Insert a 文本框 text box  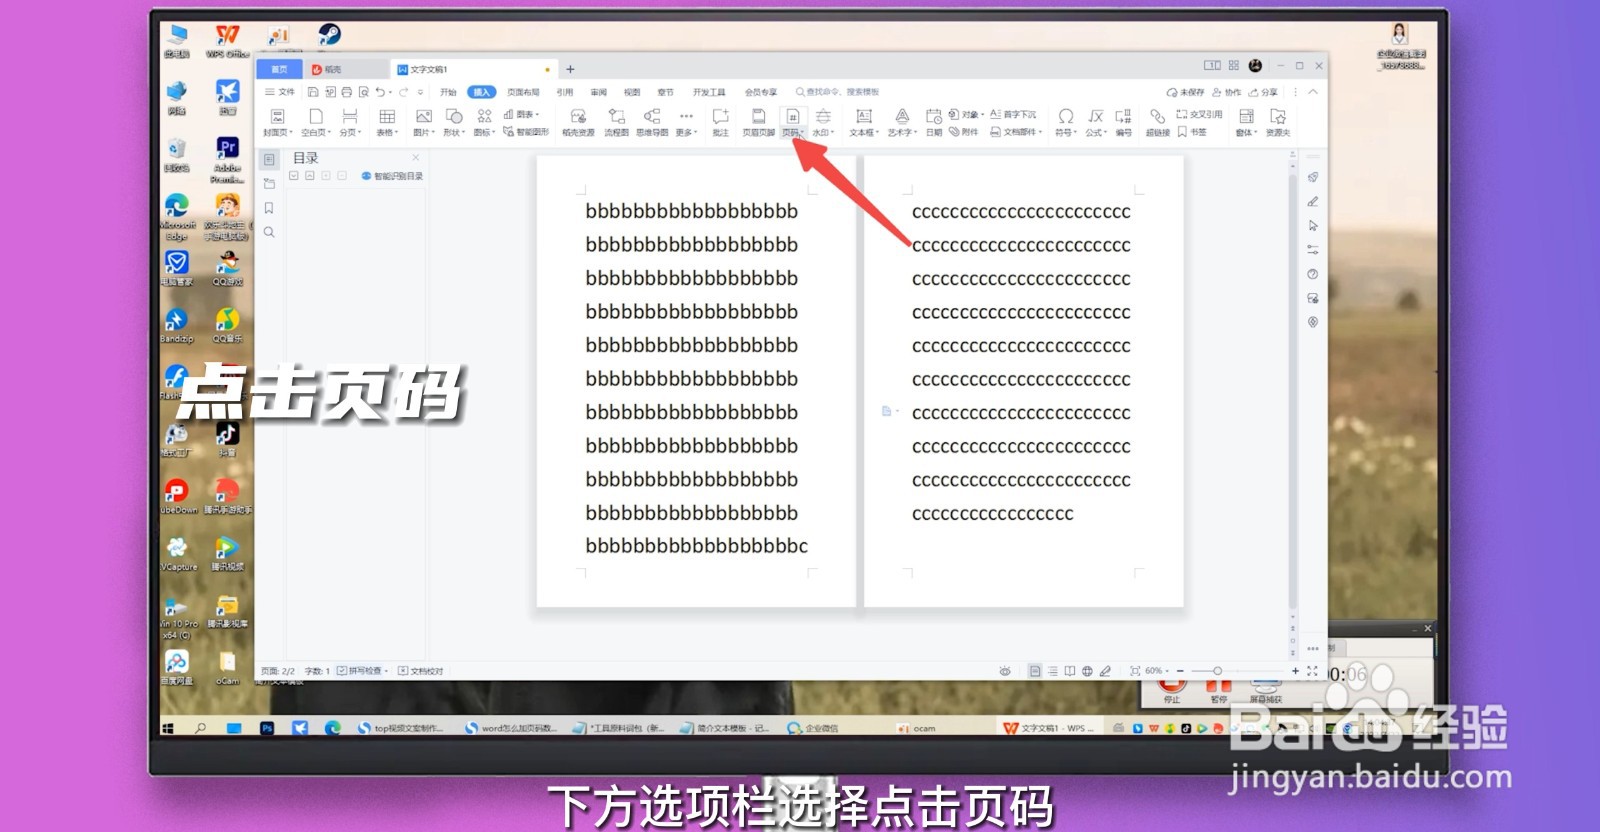[864, 122]
